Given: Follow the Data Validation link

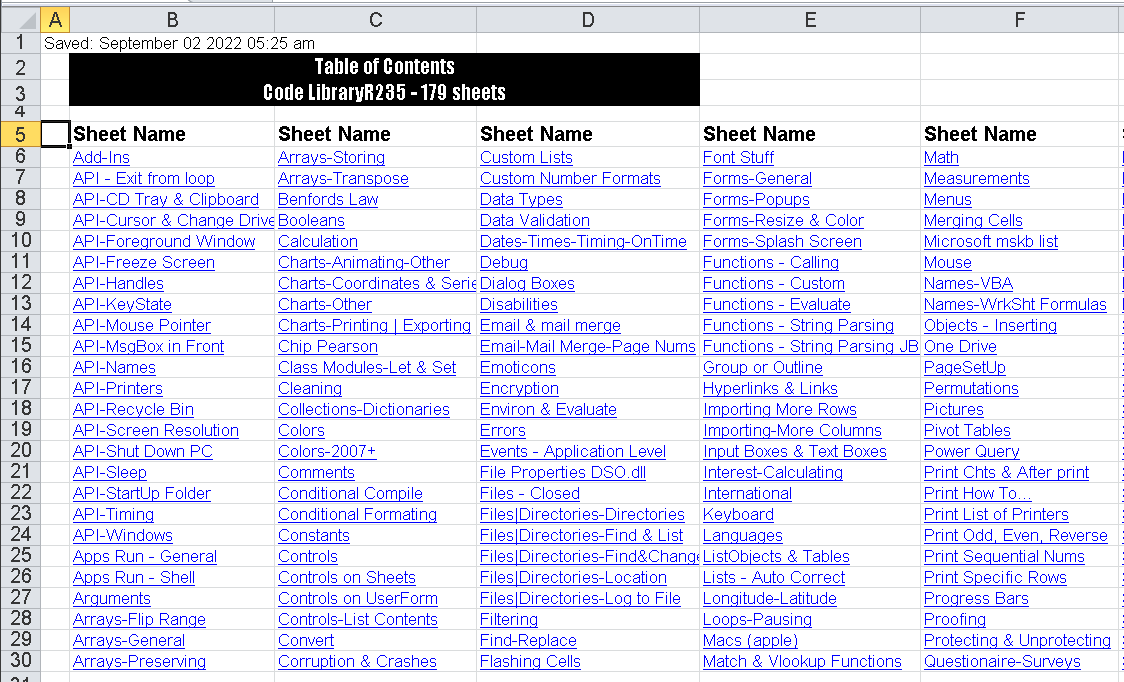Looking at the screenshot, I should point(535,221).
